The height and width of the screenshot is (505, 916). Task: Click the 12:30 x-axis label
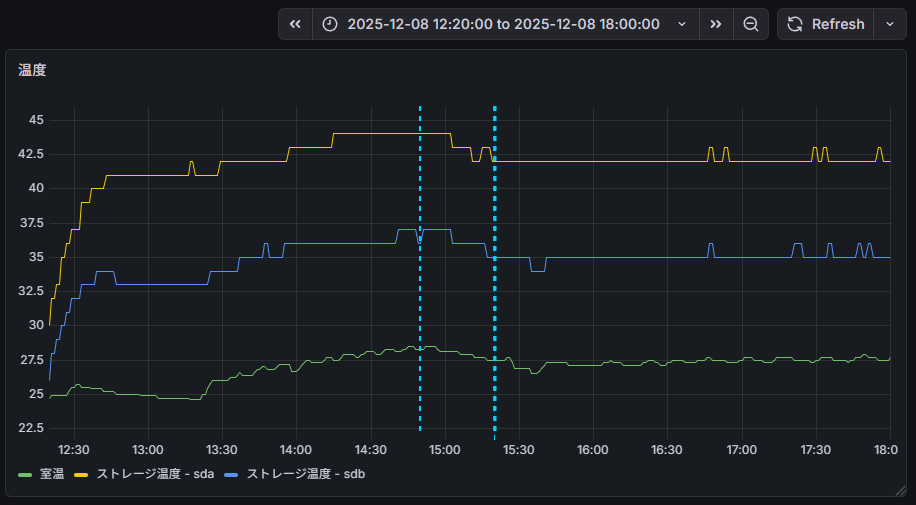click(74, 449)
